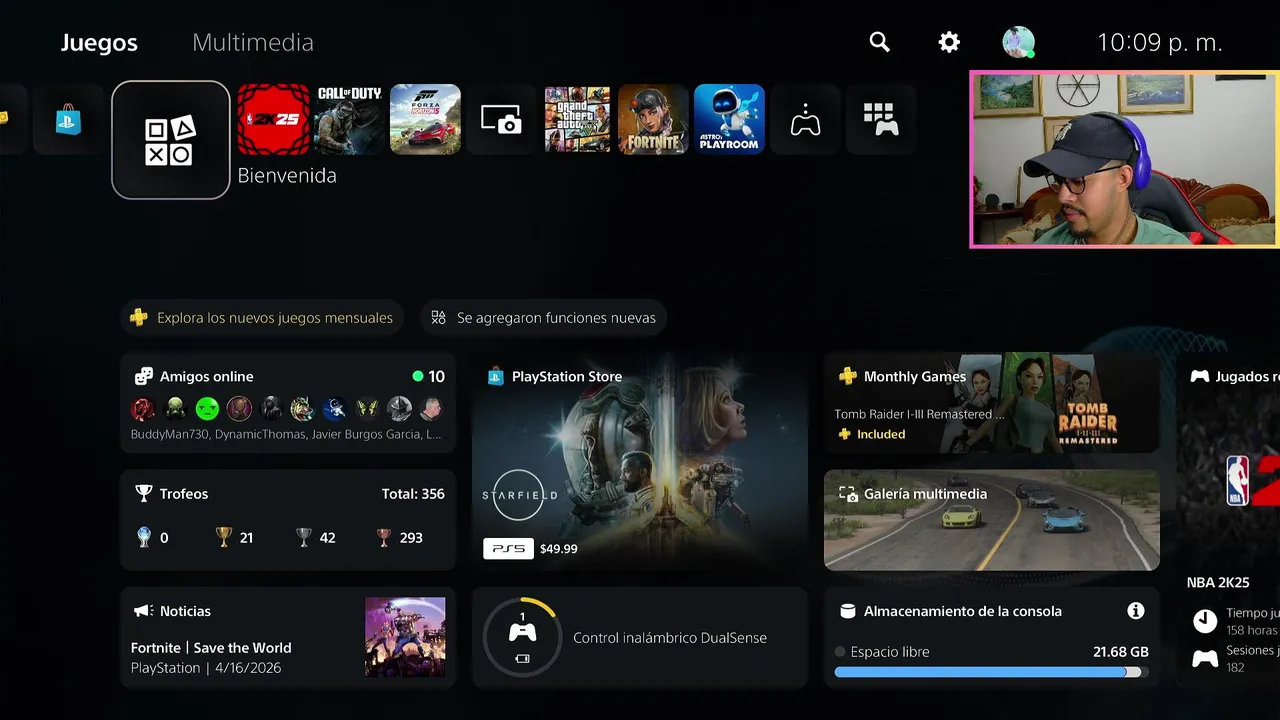Click the storage info icon
This screenshot has width=1280, height=720.
tap(1135, 610)
